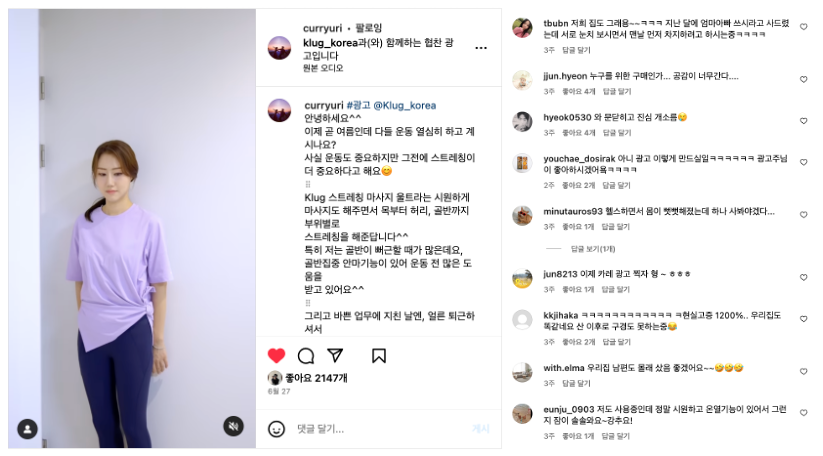Viewport: 823px width, 456px height.
Task: Share post via paper plane icon
Action: coord(335,355)
